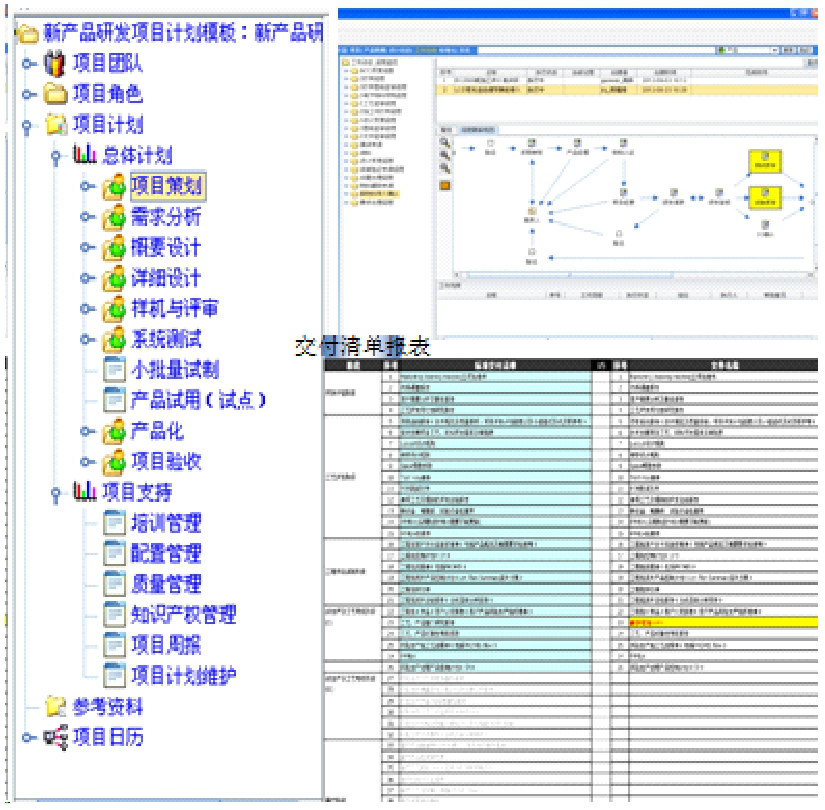Screen dimensions: 825x810
Task: Select the 详细设计 tree item
Action: point(166,278)
